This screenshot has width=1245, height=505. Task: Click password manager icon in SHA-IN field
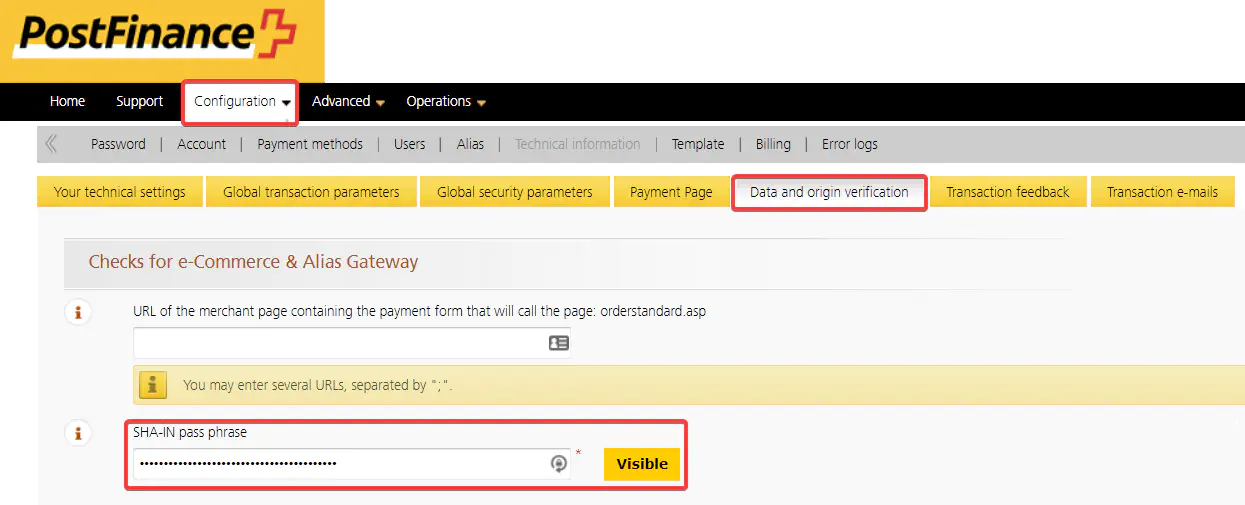[x=559, y=464]
